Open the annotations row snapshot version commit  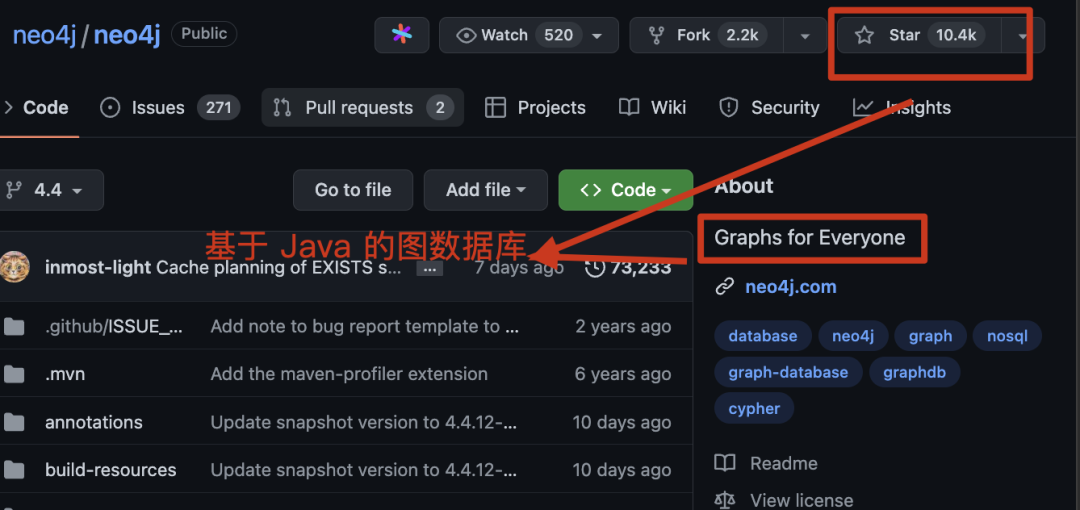[x=364, y=422]
